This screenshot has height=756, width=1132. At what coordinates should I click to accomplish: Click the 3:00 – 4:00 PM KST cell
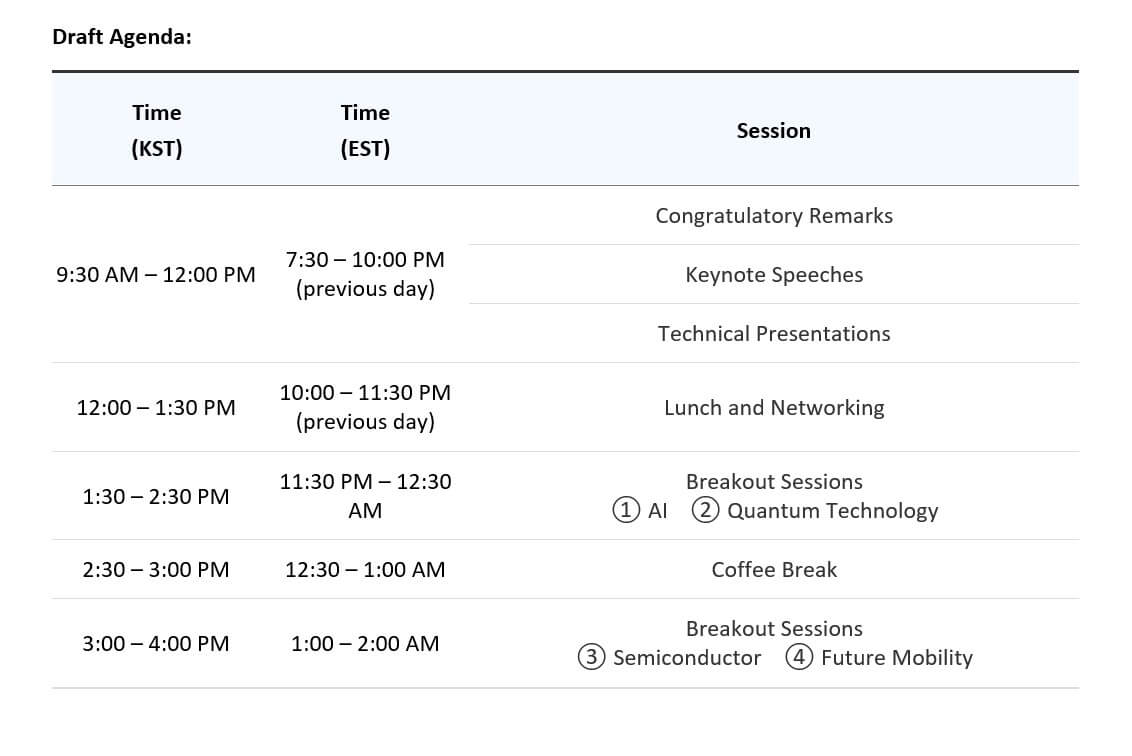(157, 644)
